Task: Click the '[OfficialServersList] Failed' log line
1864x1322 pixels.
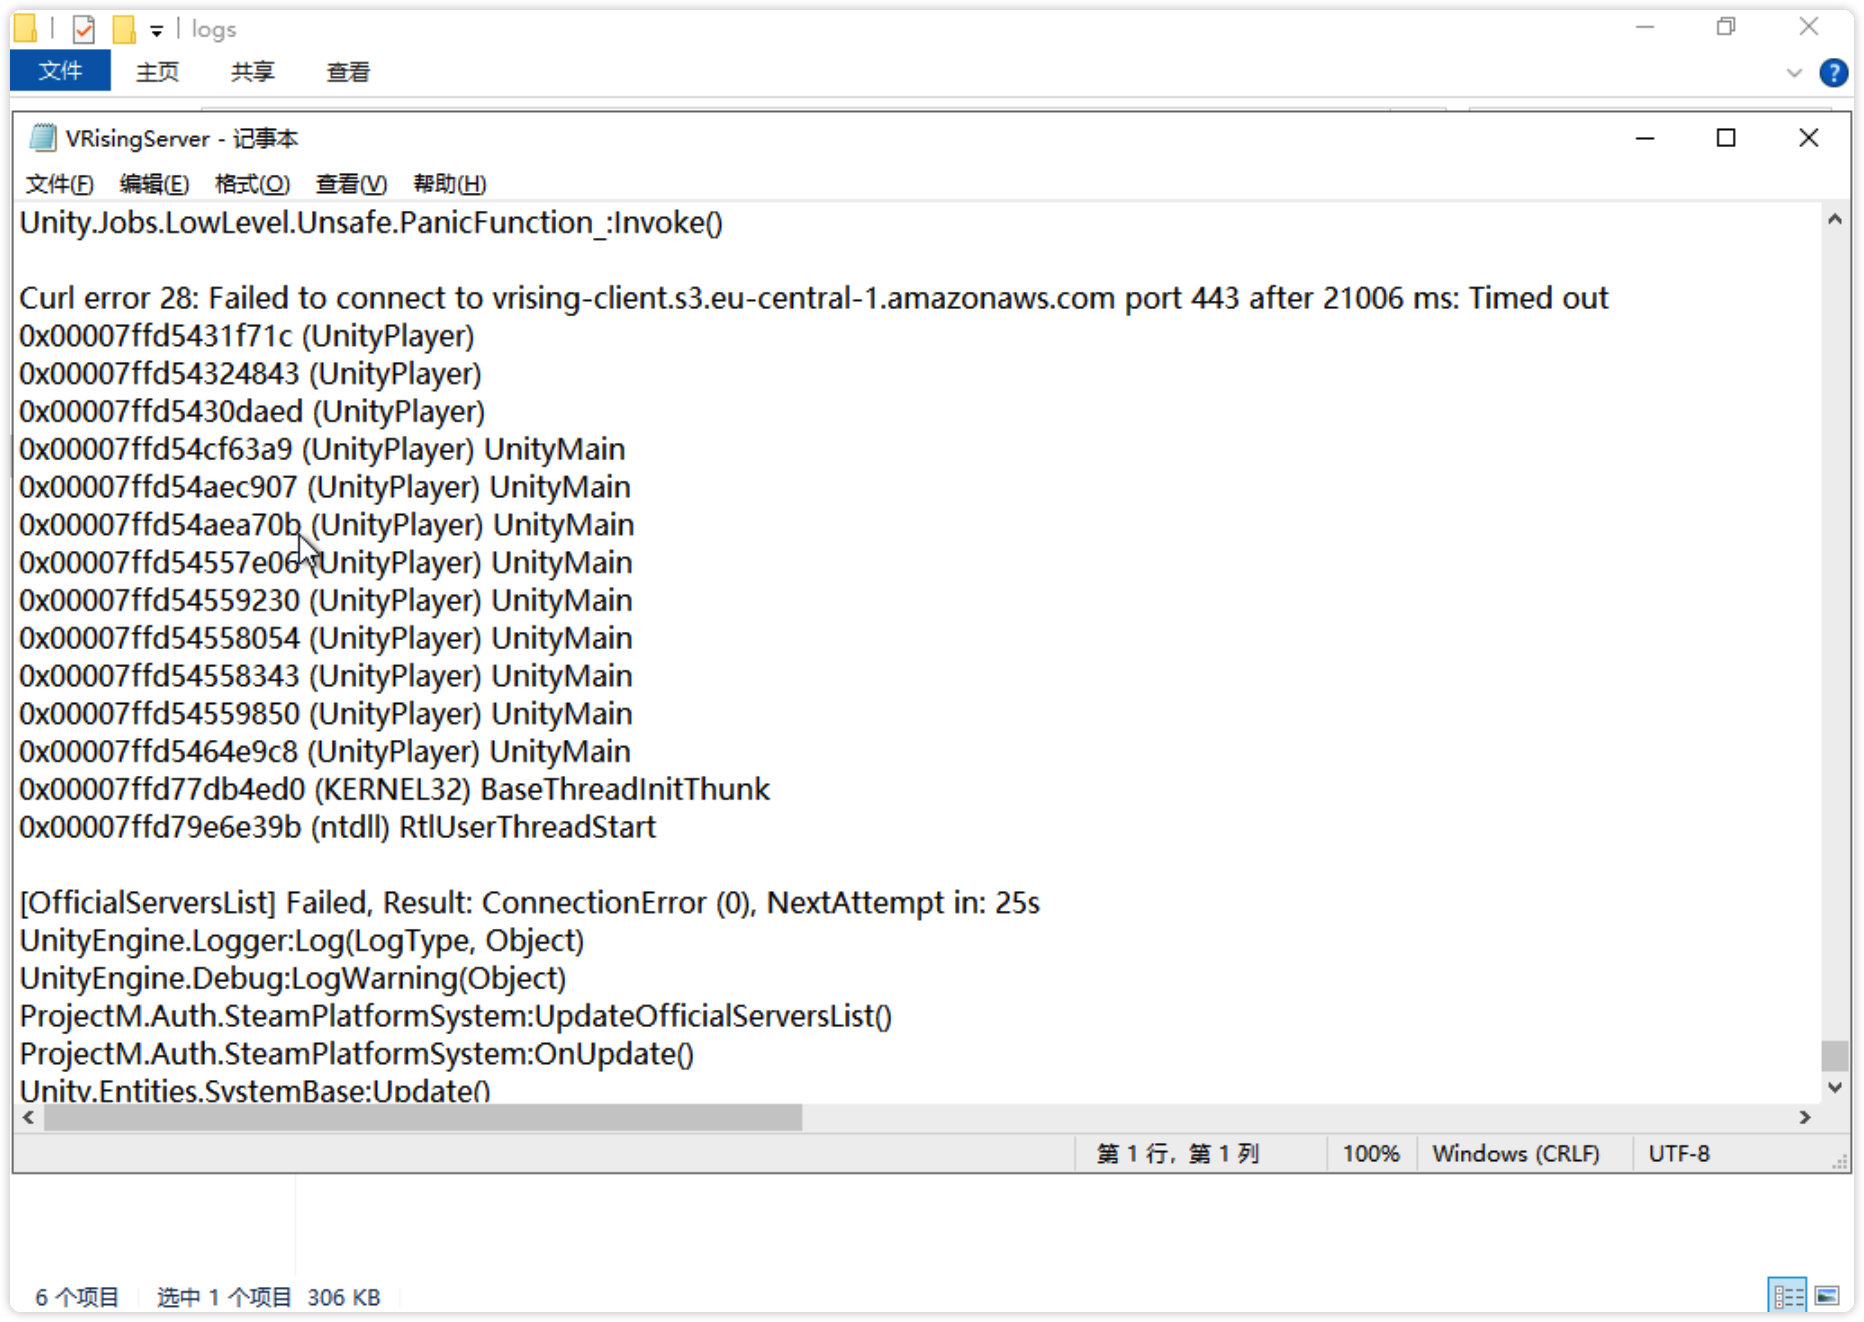Action: tap(530, 904)
